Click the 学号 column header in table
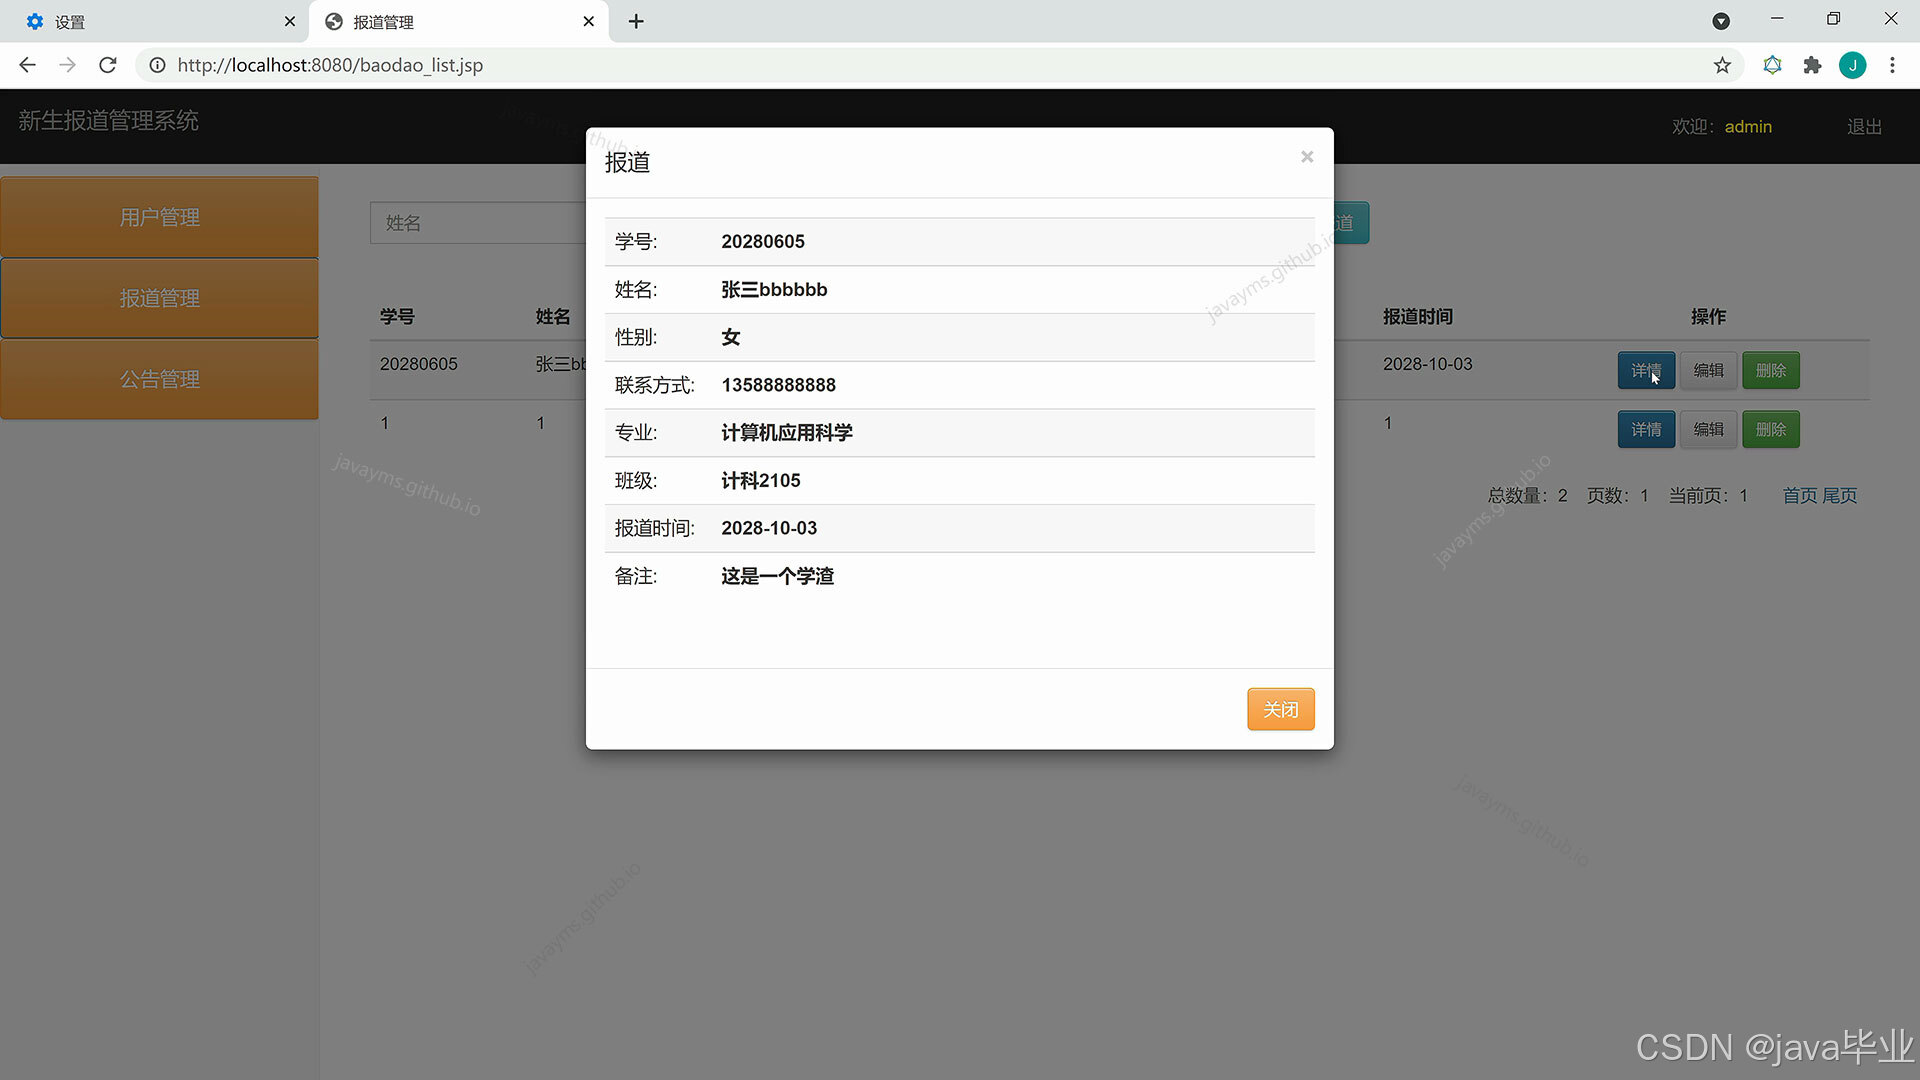This screenshot has width=1920, height=1080. click(397, 316)
